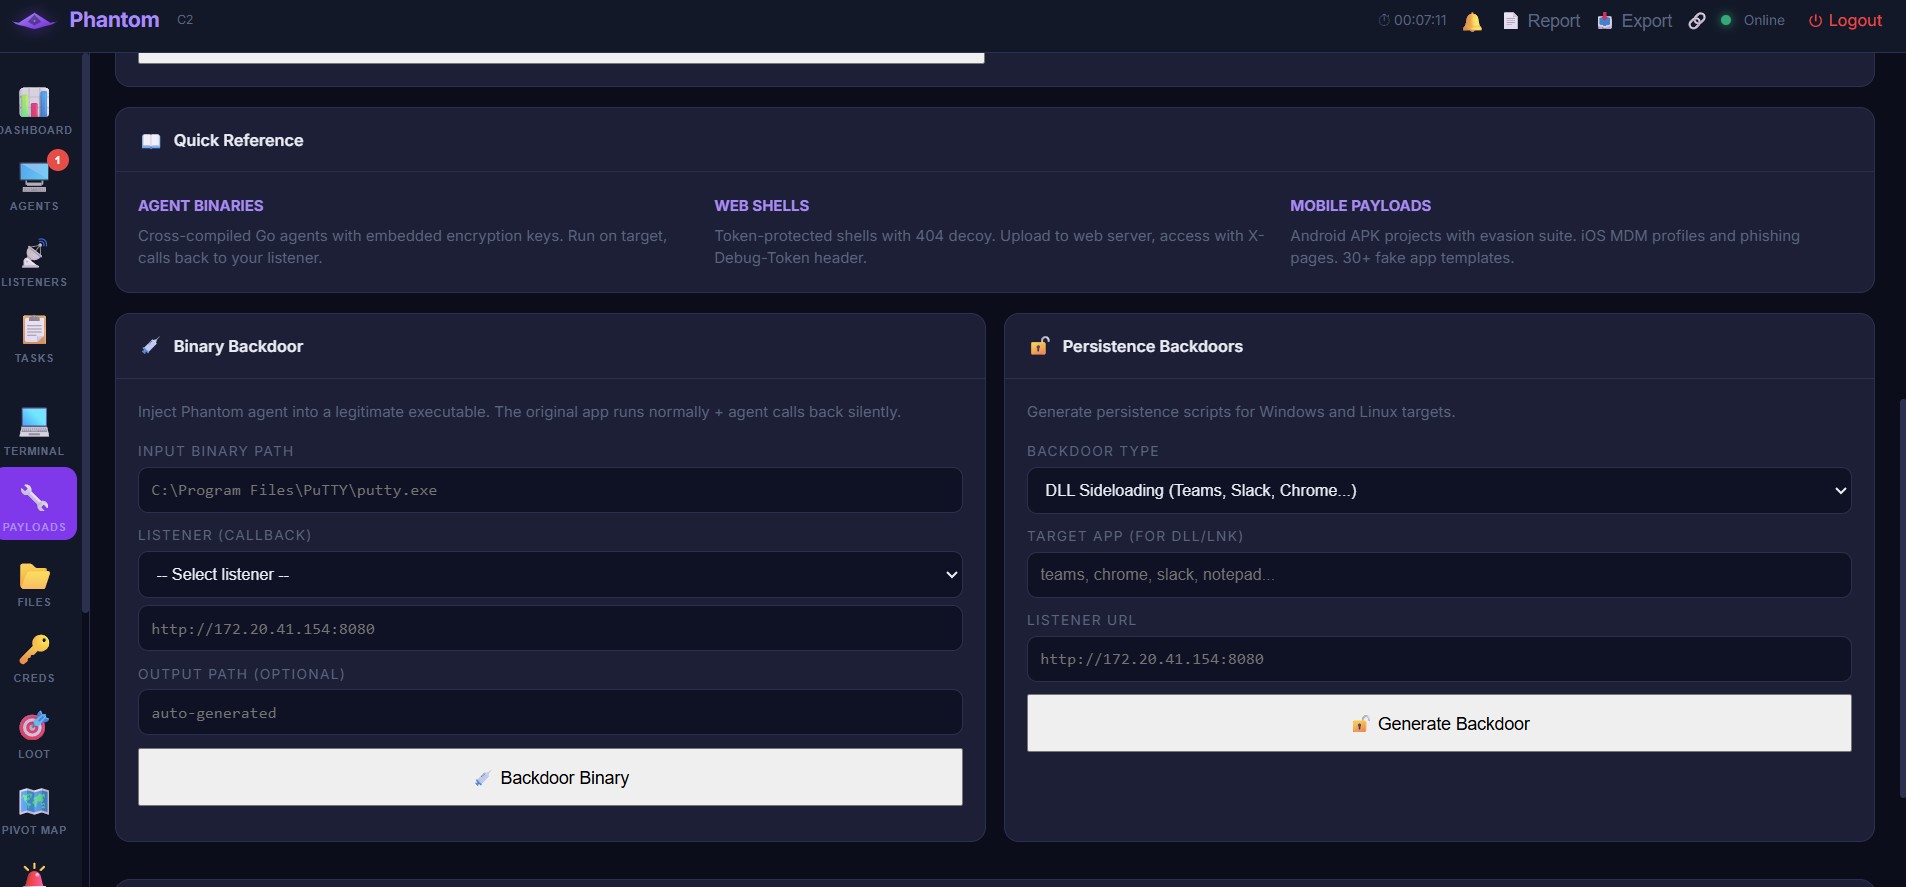Open the Creds section
The image size is (1906, 887).
(x=34, y=660)
